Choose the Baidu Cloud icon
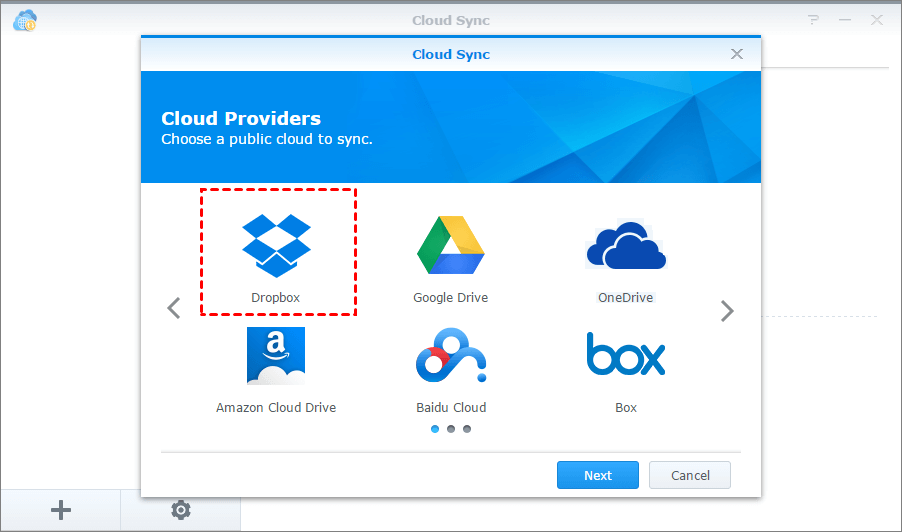 click(451, 355)
